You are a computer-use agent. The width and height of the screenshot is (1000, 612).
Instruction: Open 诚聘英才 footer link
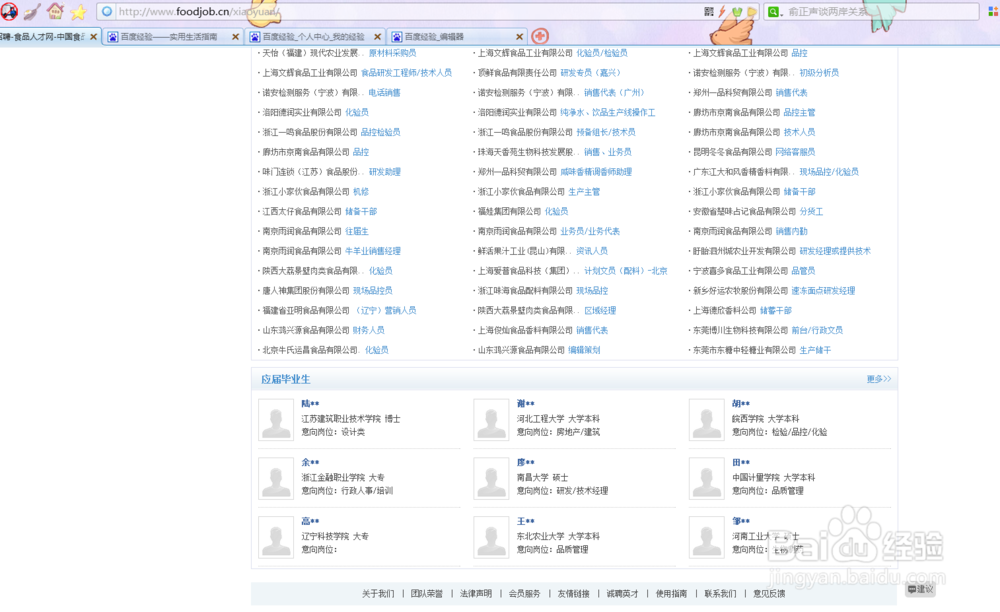pos(622,594)
